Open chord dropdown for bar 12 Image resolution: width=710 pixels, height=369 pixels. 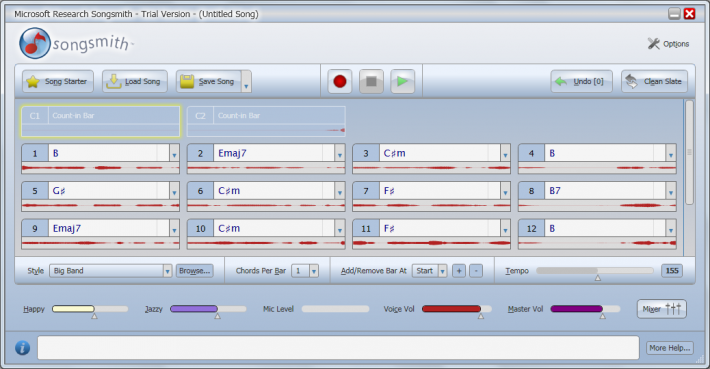coord(671,228)
